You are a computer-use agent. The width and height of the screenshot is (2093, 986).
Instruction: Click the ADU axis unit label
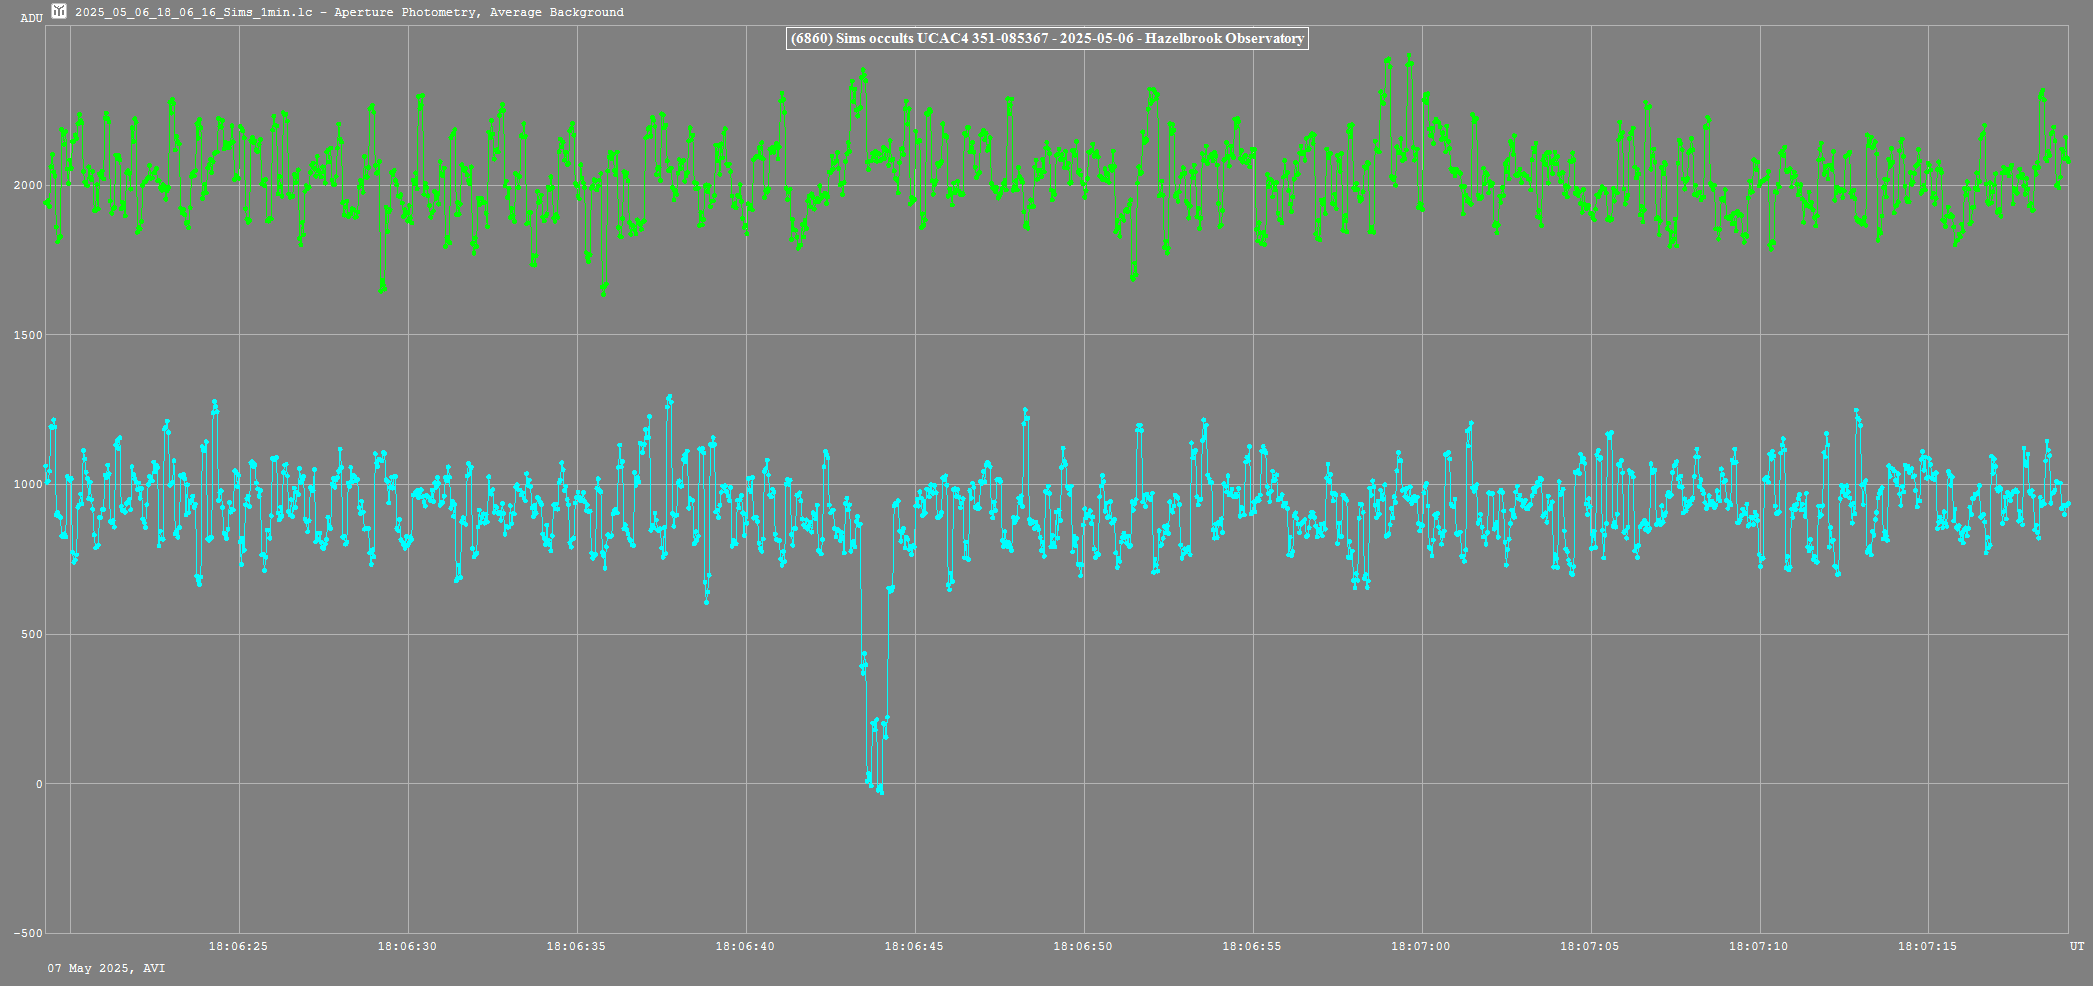[x=31, y=18]
